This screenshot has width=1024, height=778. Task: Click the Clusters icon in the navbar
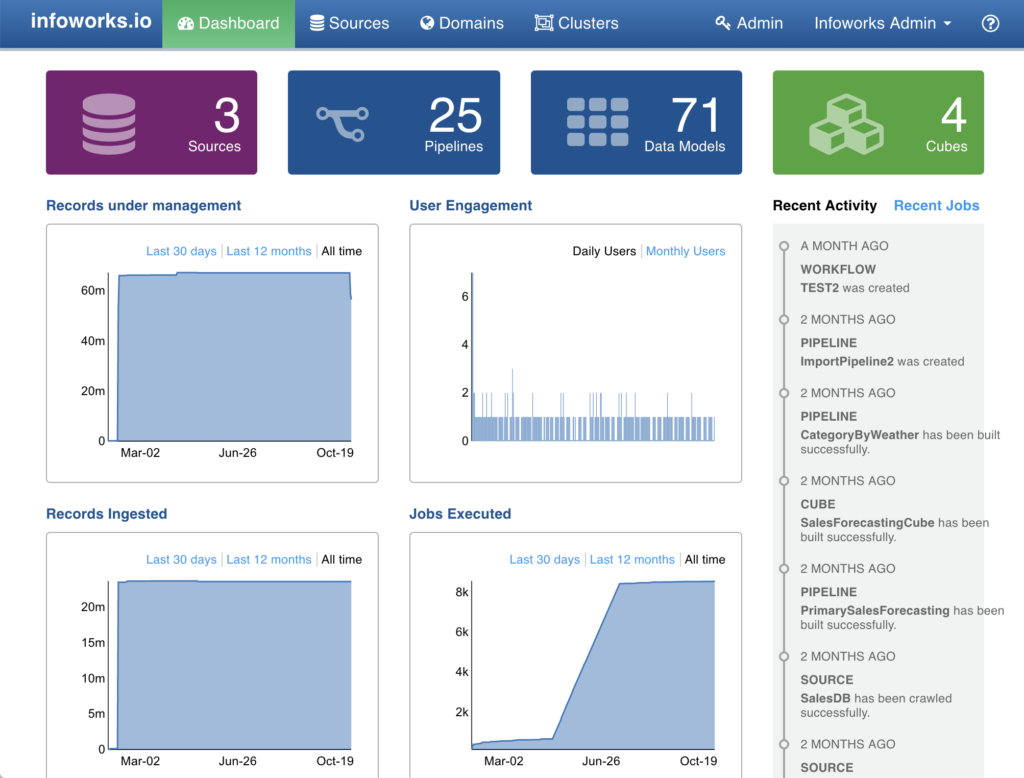544,23
